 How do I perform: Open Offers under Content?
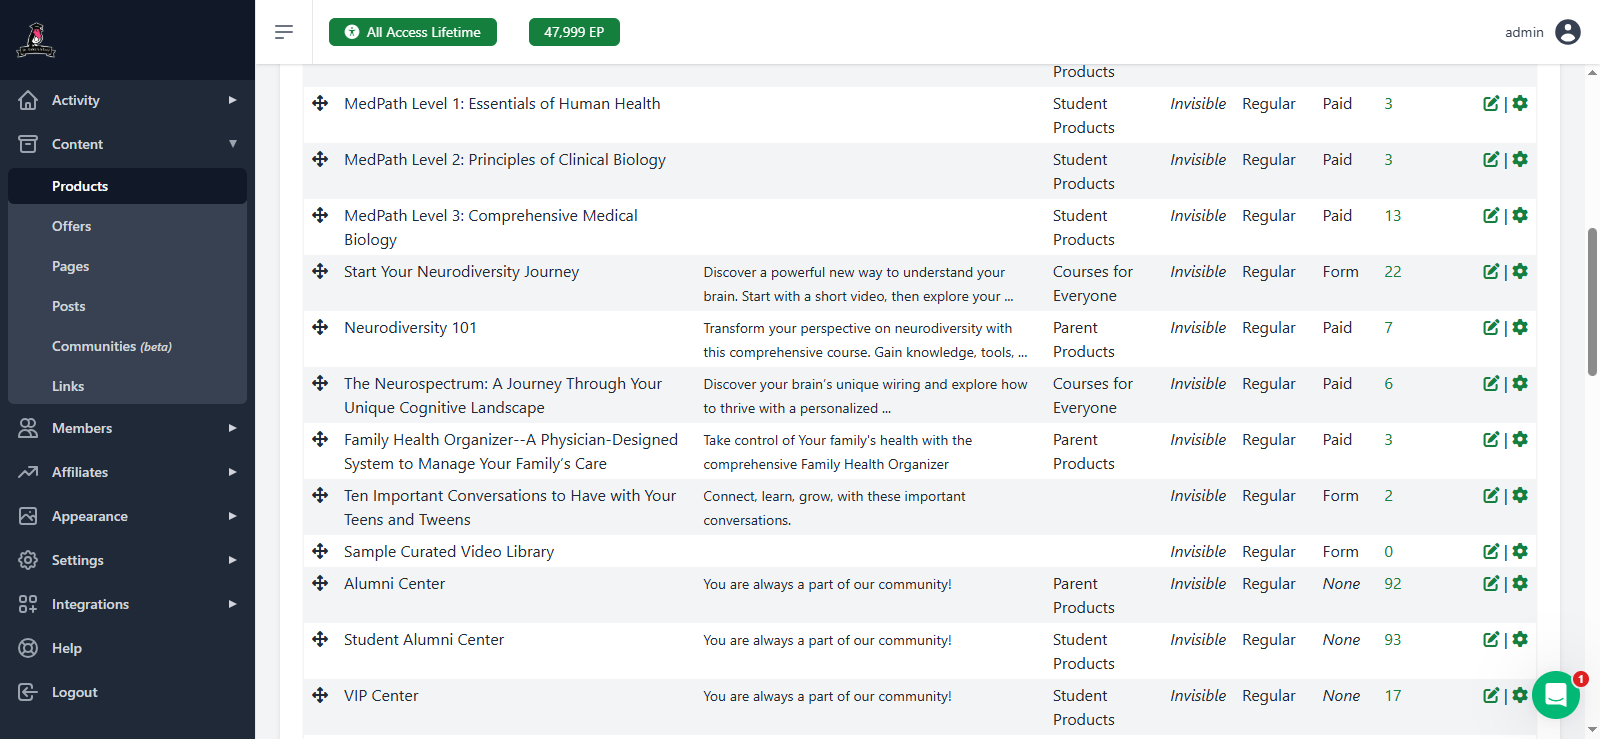tap(72, 226)
